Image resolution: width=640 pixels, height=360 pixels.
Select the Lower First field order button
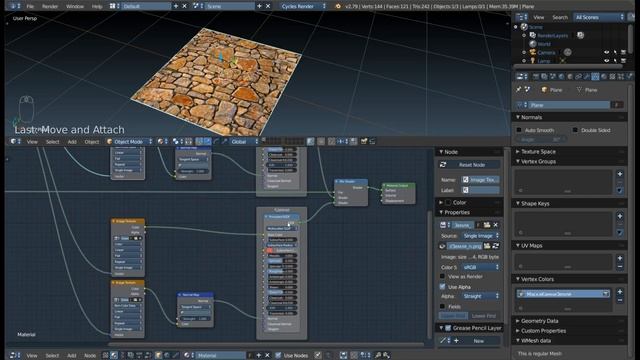coord(484,316)
